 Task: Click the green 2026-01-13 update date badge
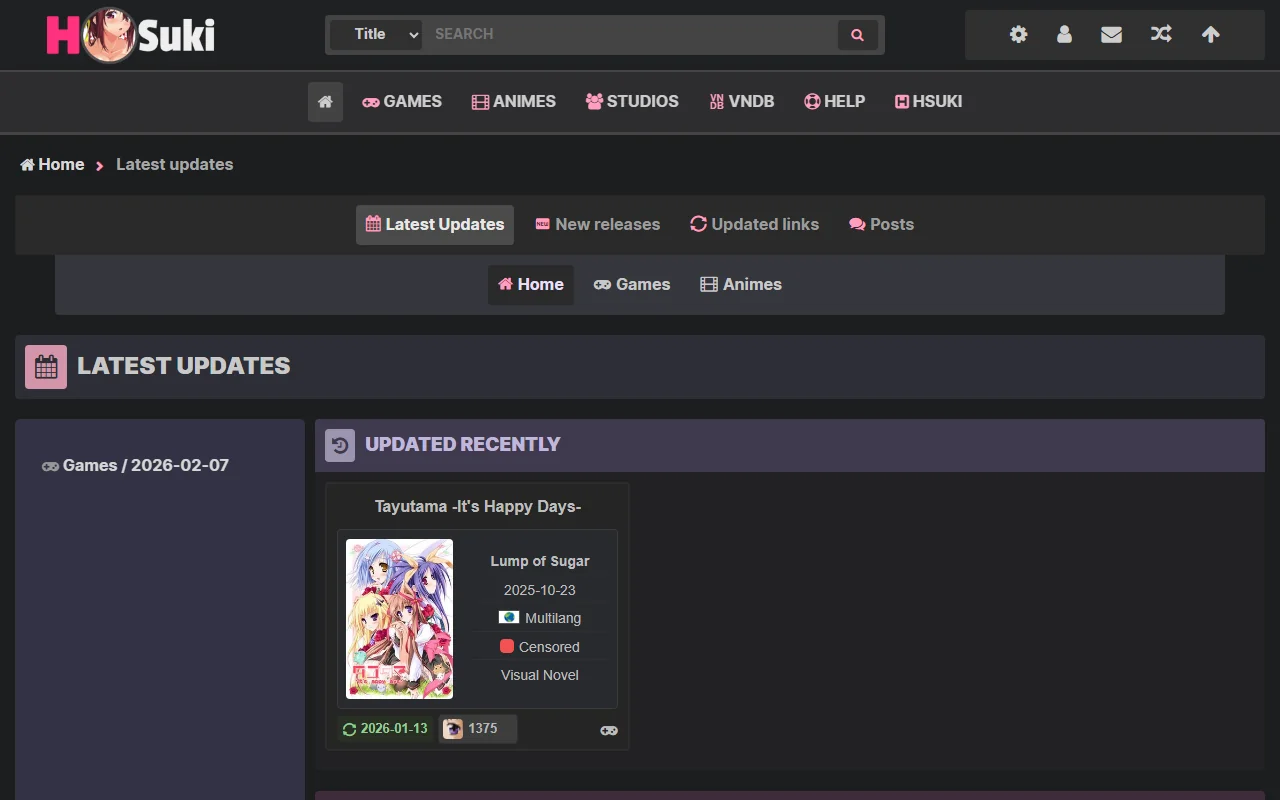click(x=385, y=729)
